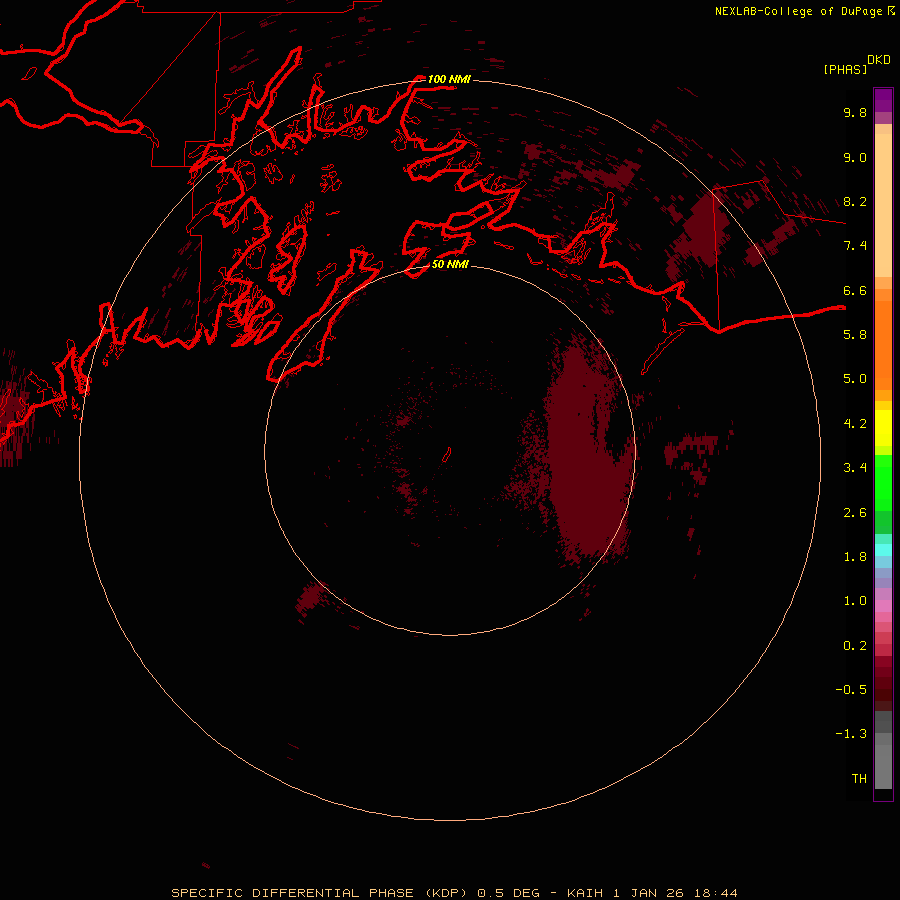Click the TH threshold label
Viewport: 900px width, 900px height.
tap(859, 779)
